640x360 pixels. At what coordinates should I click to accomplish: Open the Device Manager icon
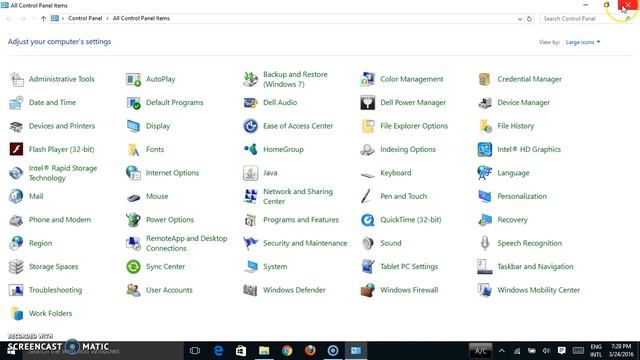coord(484,102)
